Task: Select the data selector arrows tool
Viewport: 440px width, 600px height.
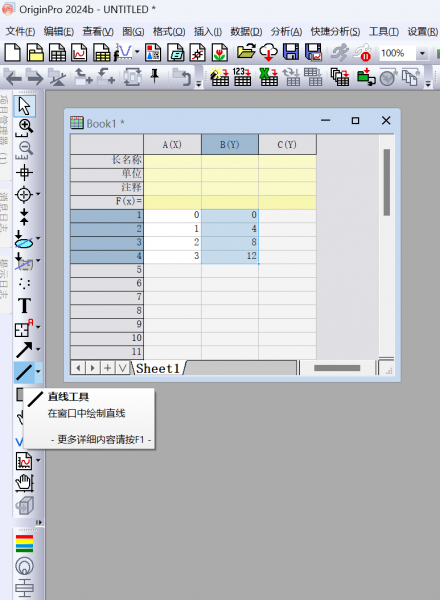Action: tap(24, 217)
